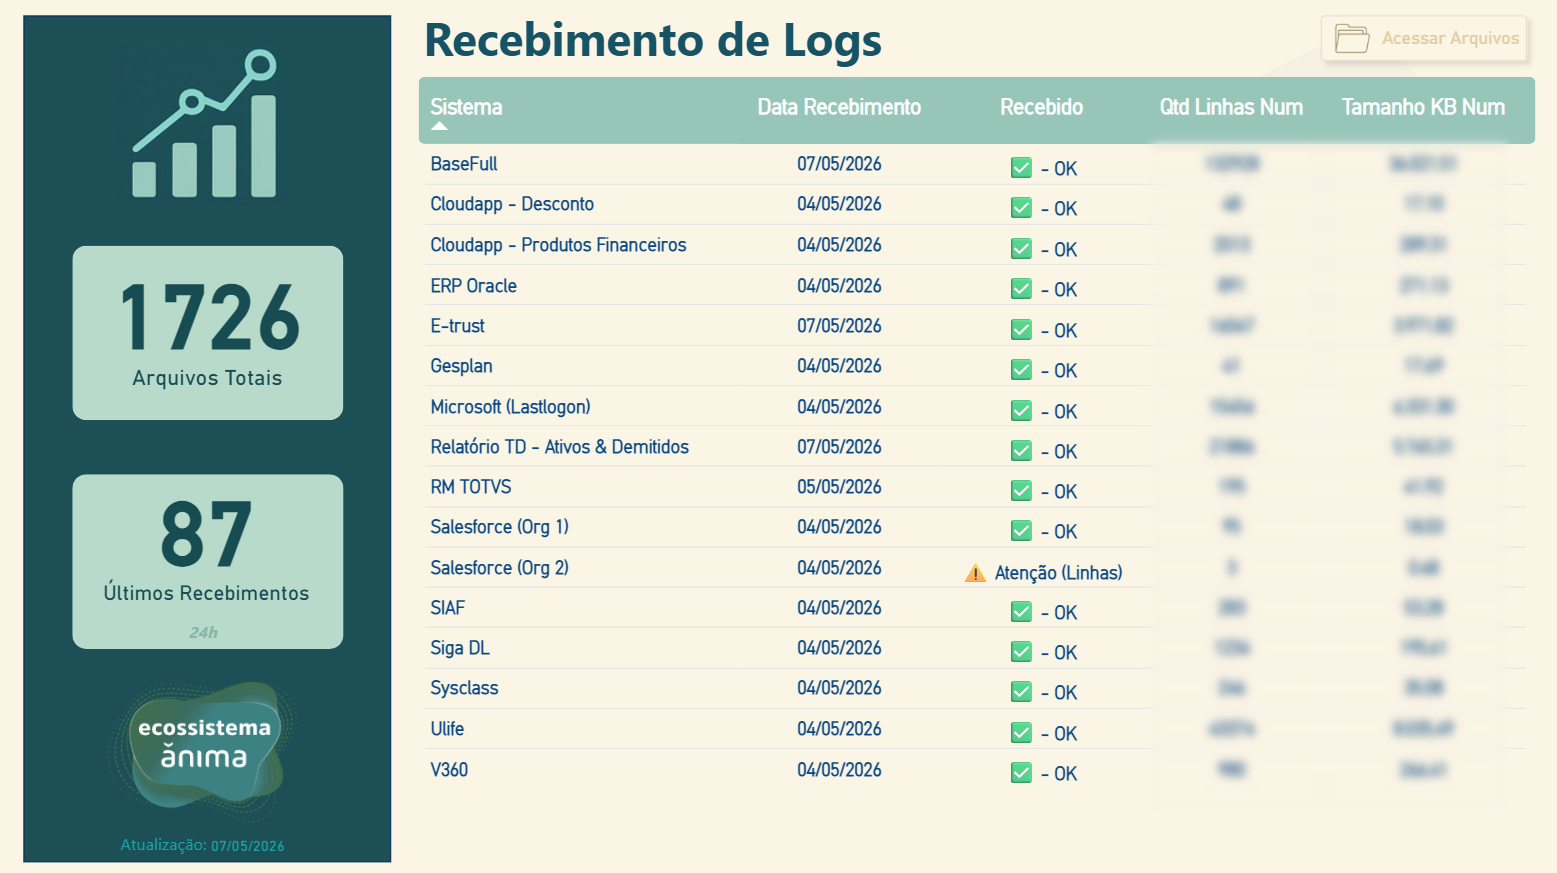Select the ERP Oracle system name
The image size is (1557, 873).
pyautogui.click(x=473, y=286)
